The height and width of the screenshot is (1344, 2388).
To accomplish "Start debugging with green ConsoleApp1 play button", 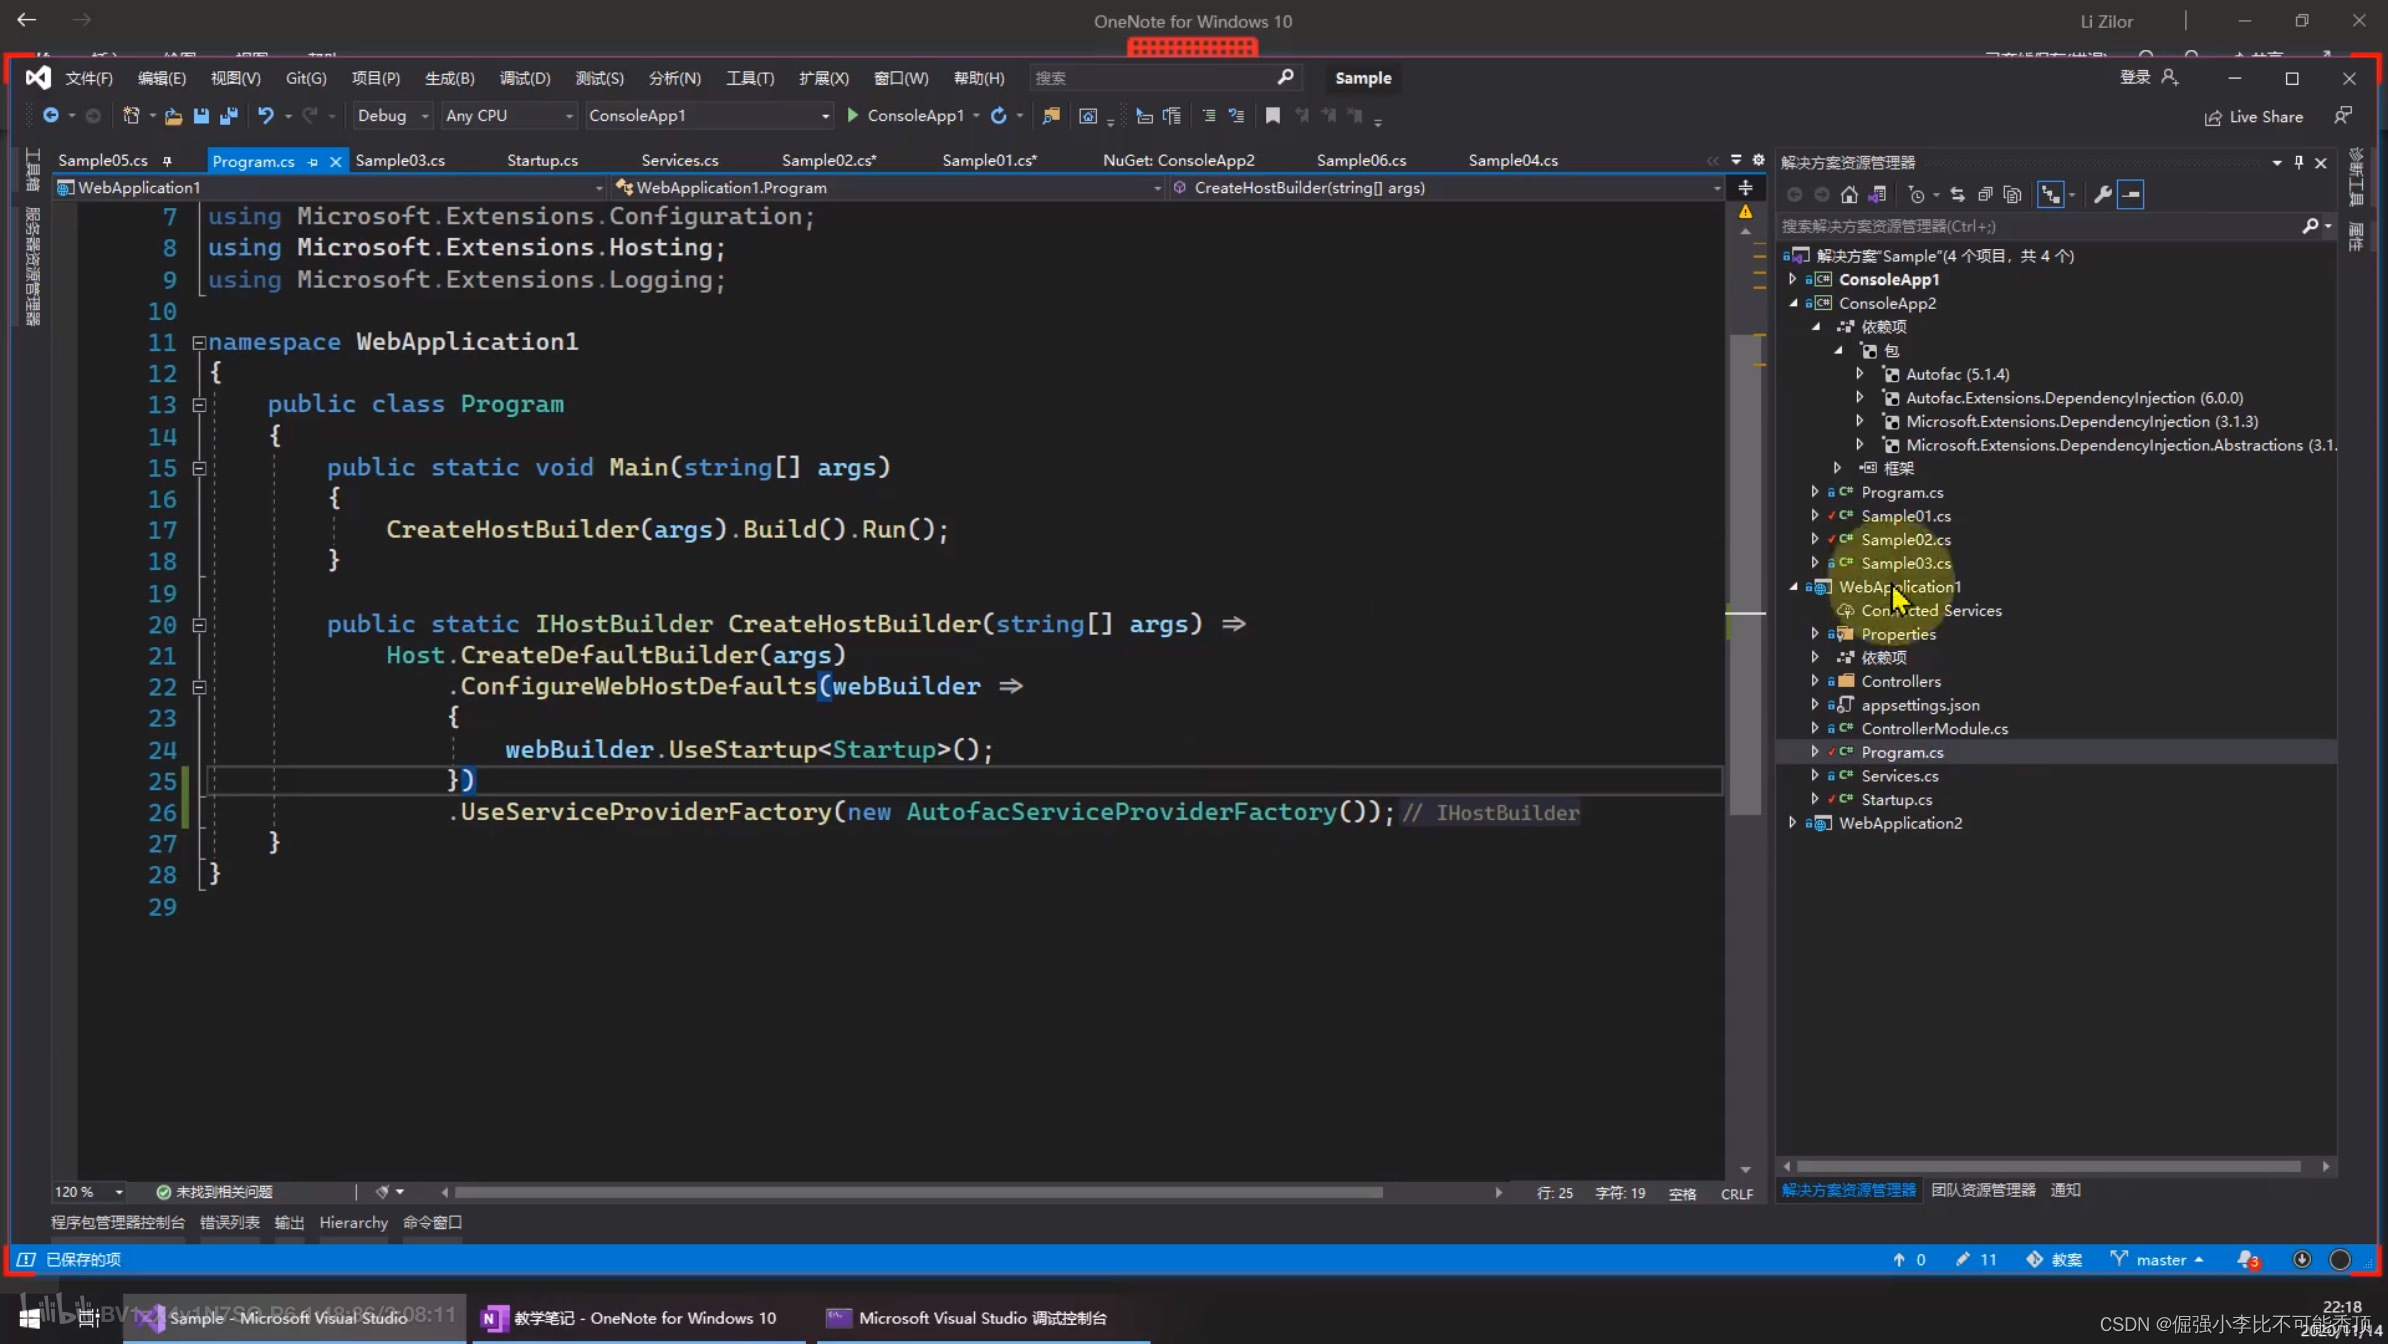I will pyautogui.click(x=853, y=116).
